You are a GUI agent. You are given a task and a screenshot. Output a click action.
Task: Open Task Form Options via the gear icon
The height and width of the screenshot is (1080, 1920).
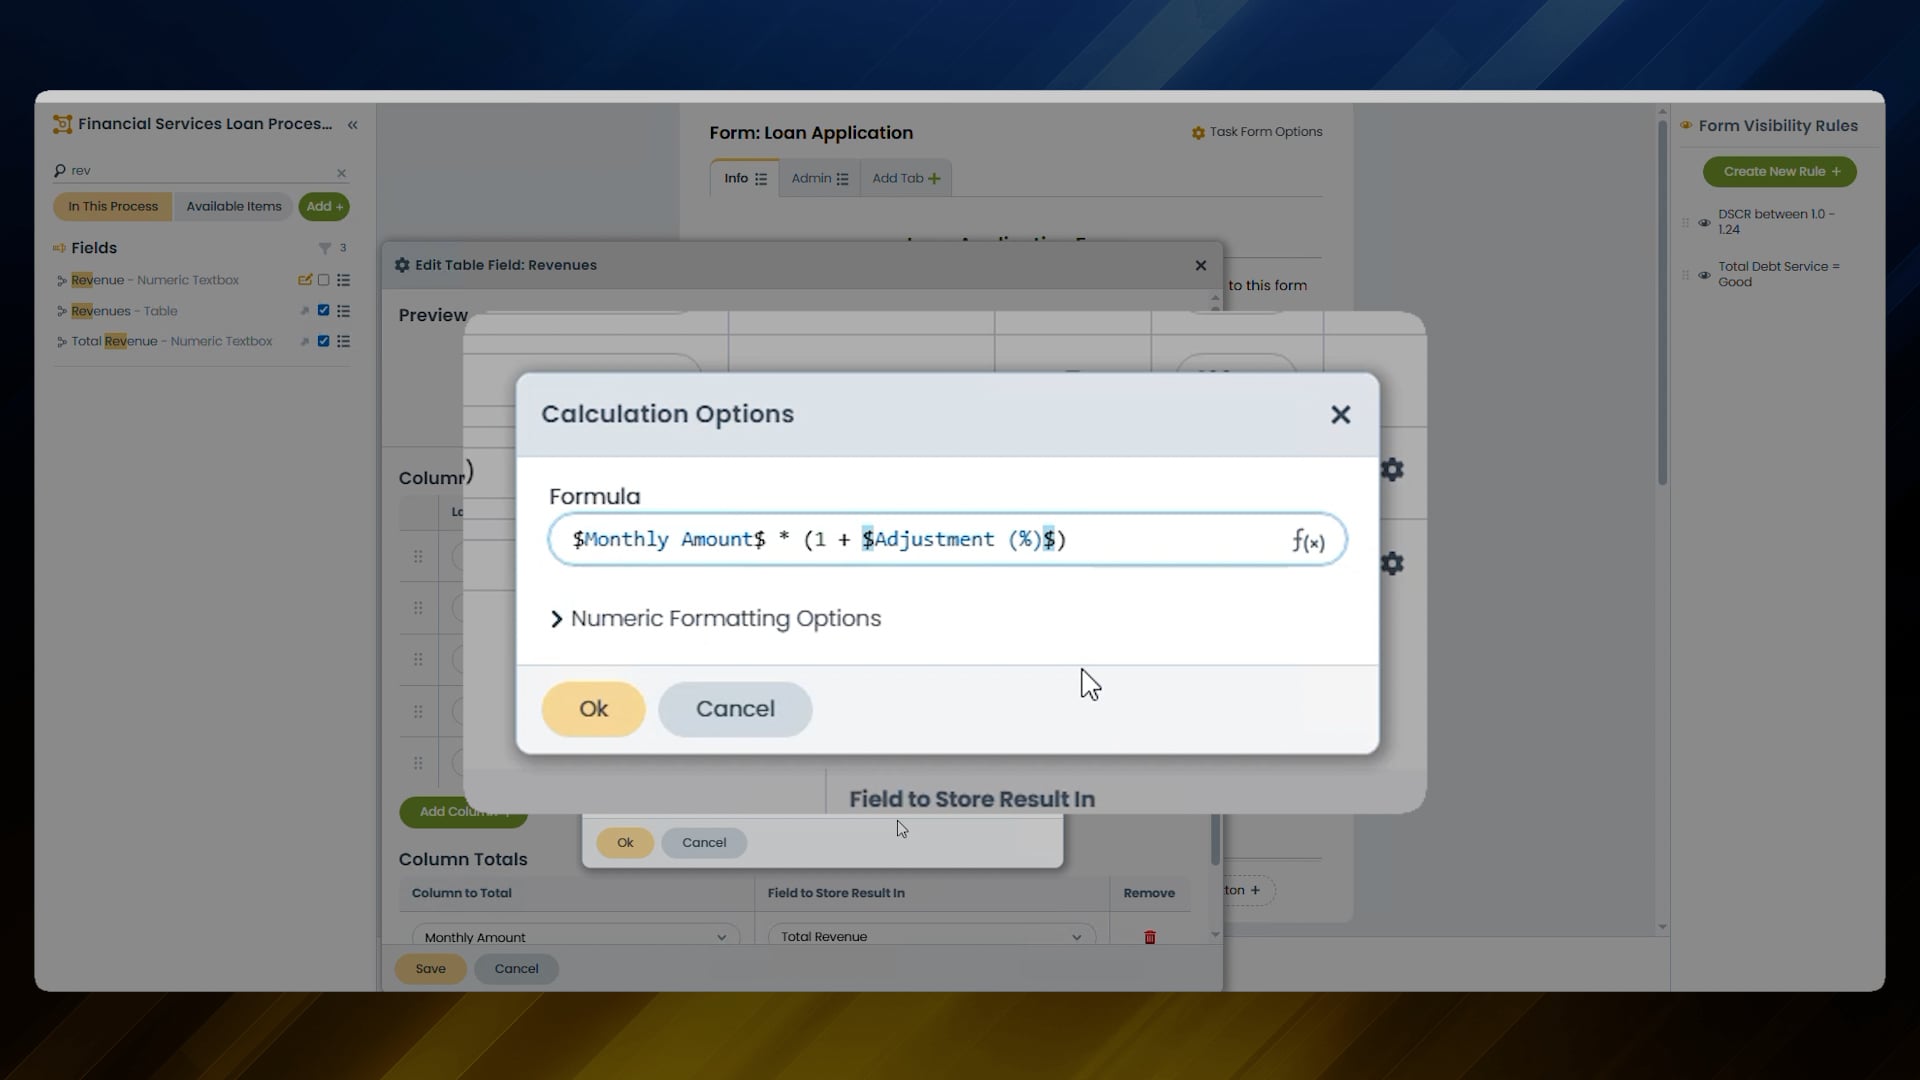coord(1198,132)
